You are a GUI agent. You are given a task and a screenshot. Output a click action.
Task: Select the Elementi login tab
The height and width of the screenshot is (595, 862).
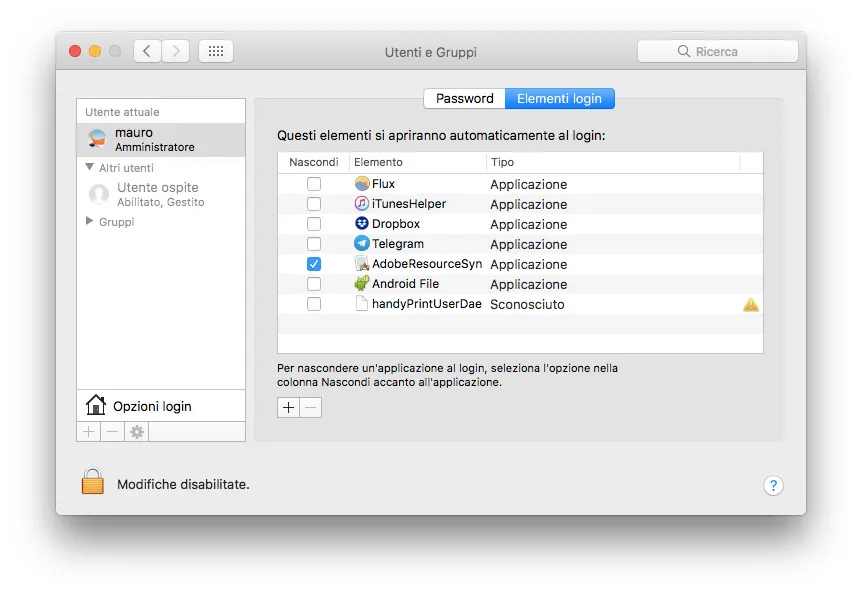560,98
